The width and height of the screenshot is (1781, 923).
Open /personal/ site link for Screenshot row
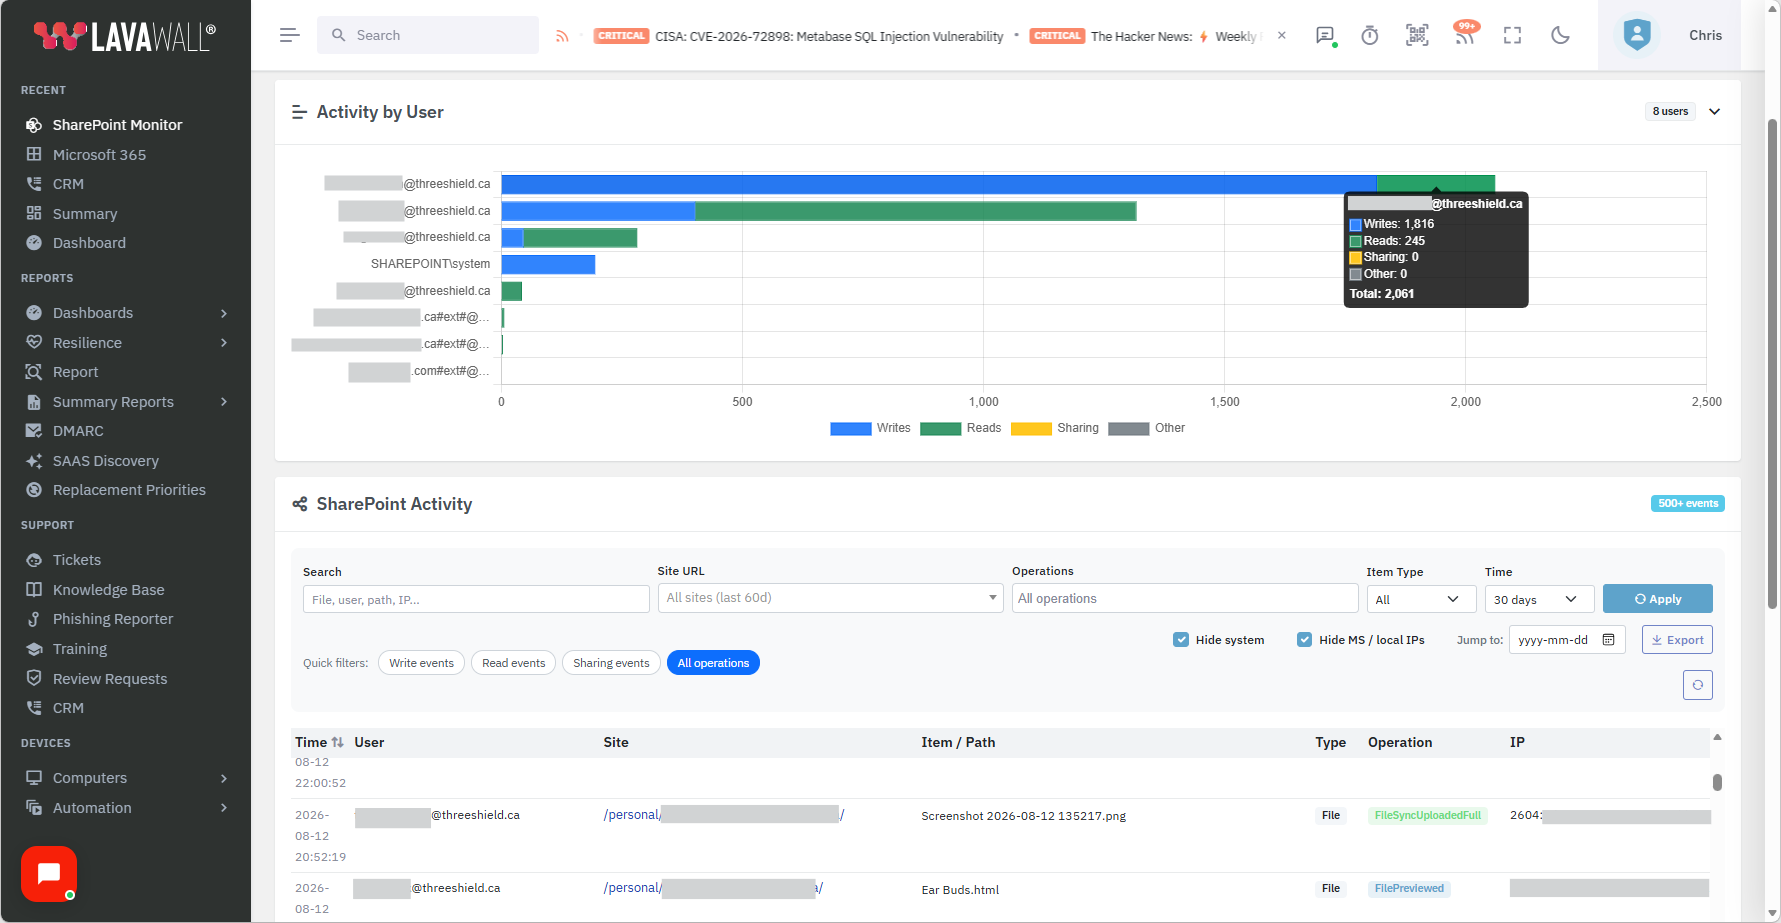click(x=724, y=815)
